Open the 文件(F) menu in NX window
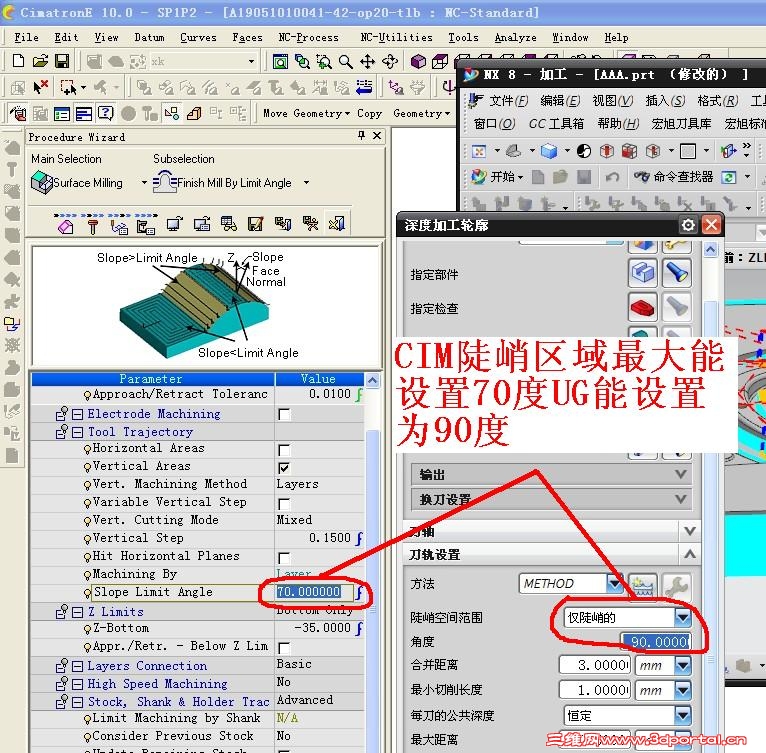Screen dimensions: 766x753 [509, 101]
